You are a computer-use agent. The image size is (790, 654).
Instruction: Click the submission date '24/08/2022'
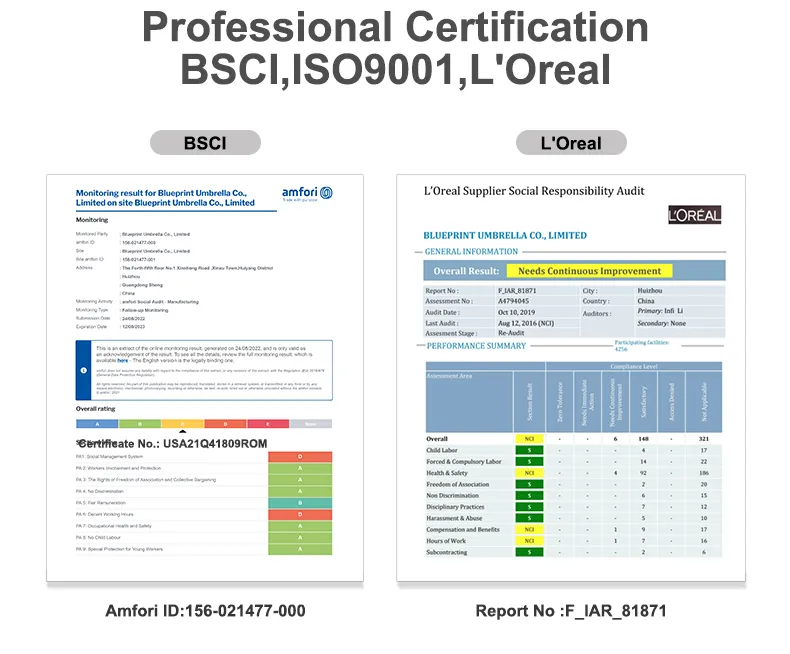(x=134, y=318)
